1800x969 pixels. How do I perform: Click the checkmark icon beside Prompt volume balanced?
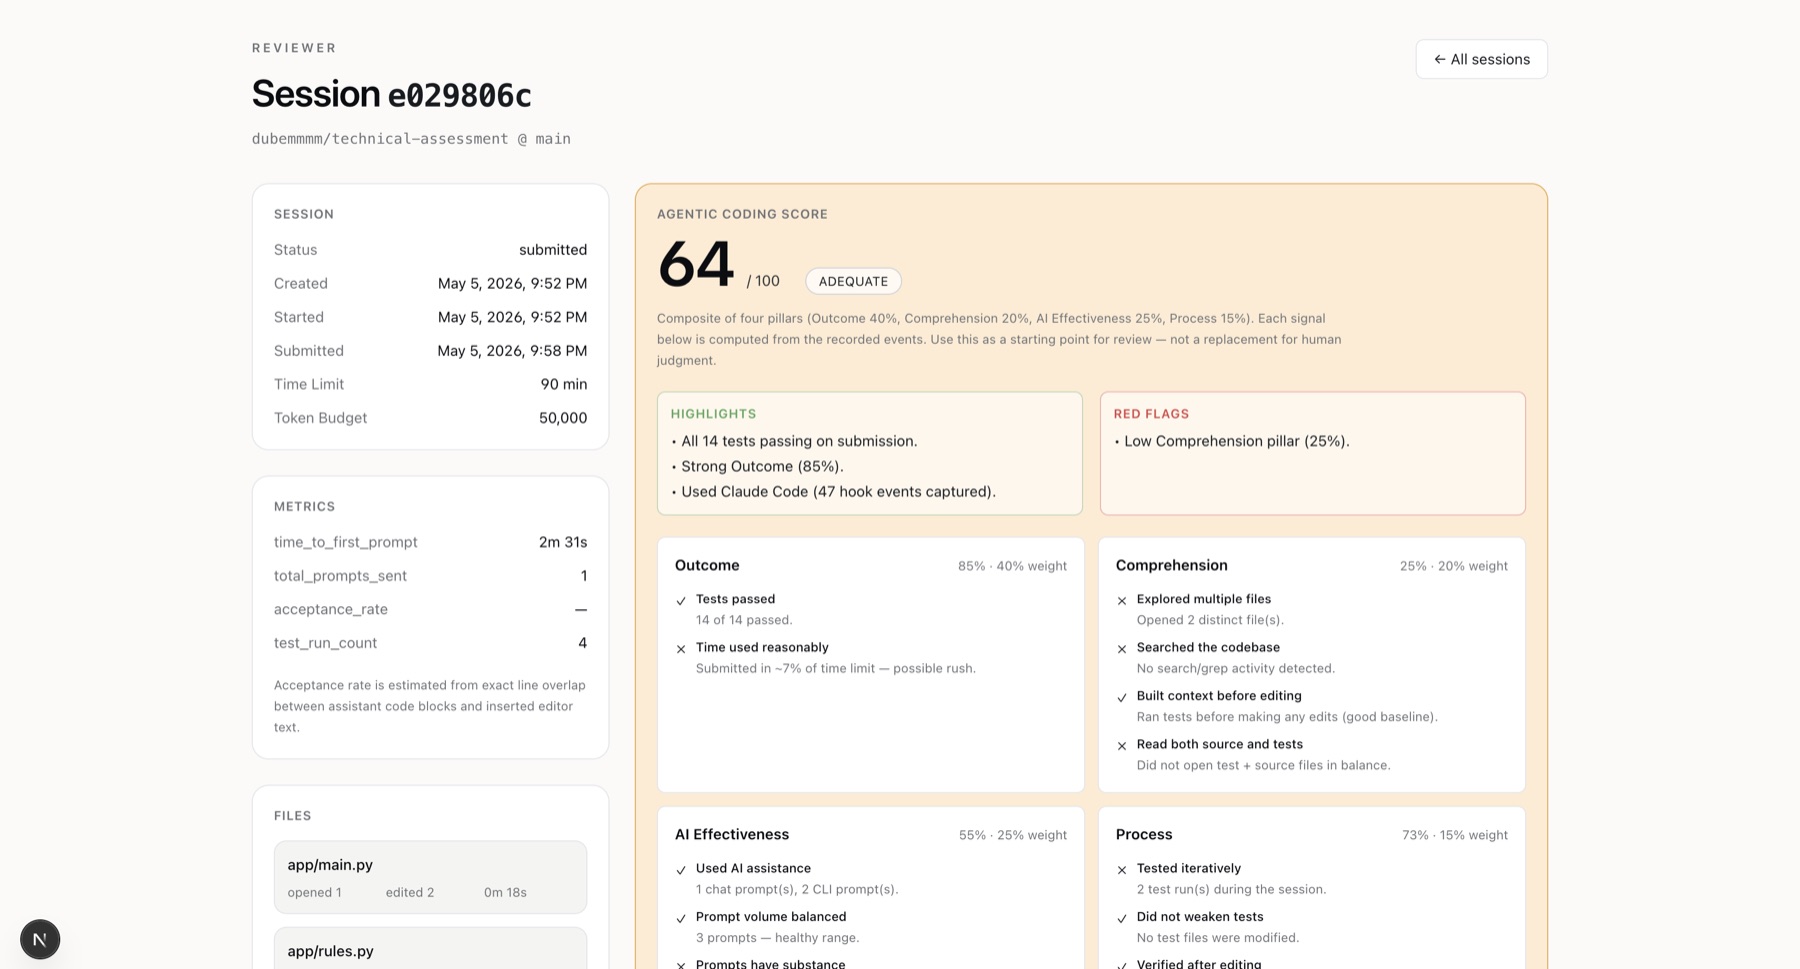[681, 918]
